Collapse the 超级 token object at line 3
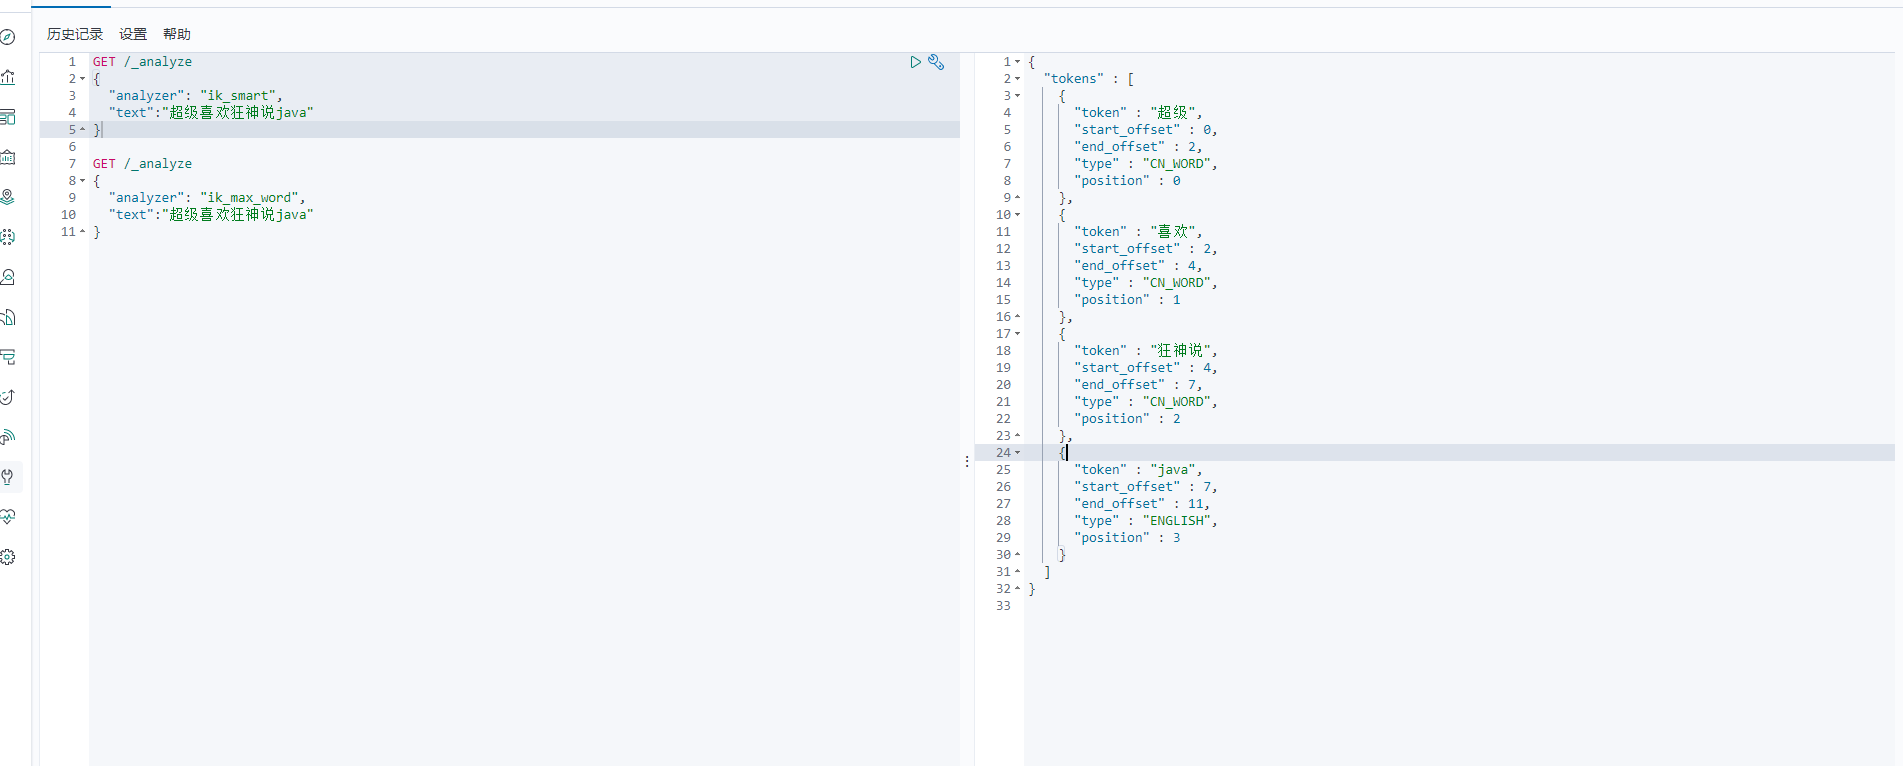Image resolution: width=1903 pixels, height=766 pixels. pyautogui.click(x=1018, y=96)
